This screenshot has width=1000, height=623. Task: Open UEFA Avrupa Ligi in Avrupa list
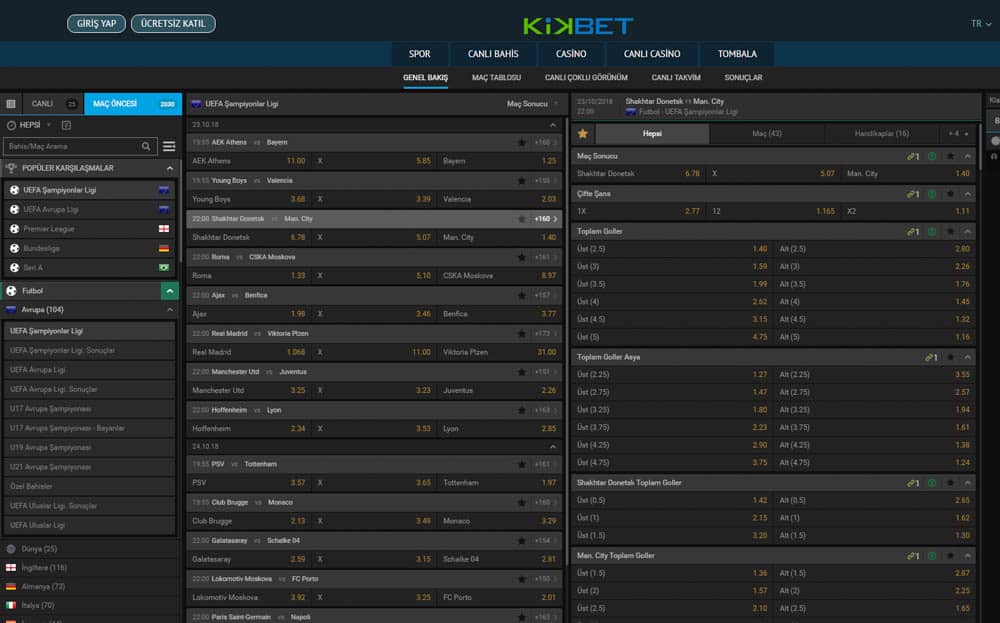89,370
